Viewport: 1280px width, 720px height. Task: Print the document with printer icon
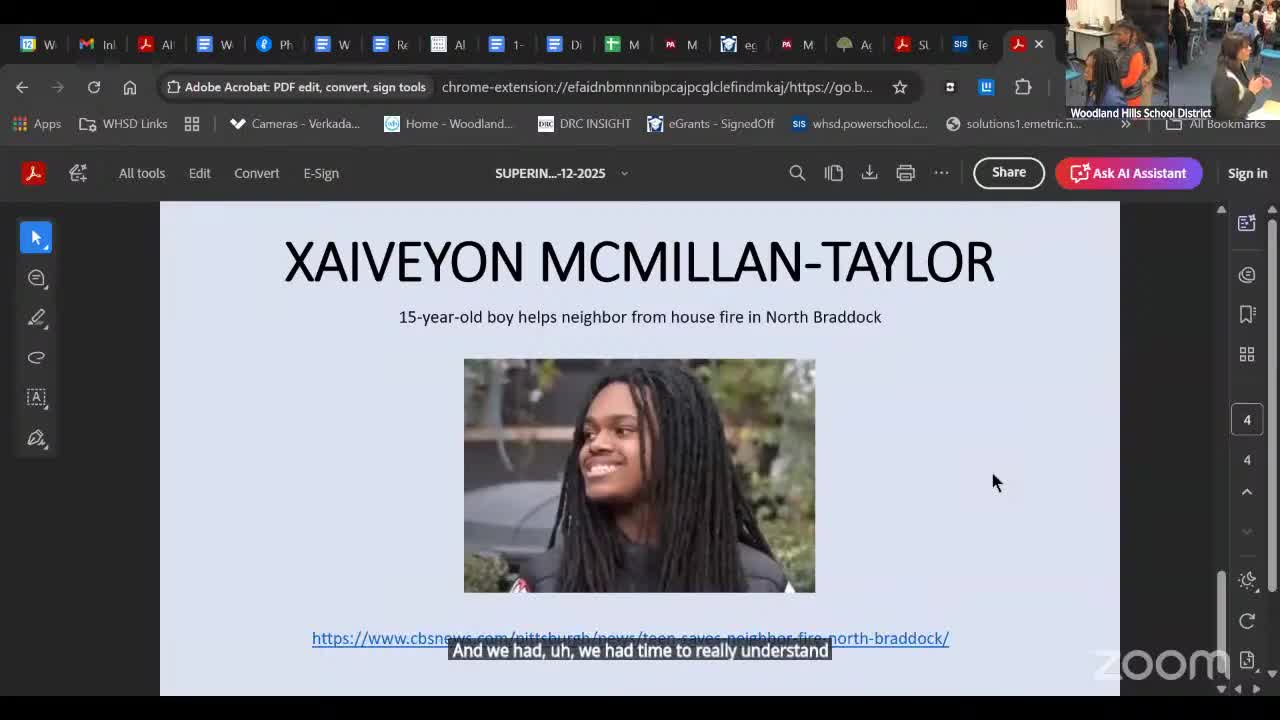tap(905, 173)
